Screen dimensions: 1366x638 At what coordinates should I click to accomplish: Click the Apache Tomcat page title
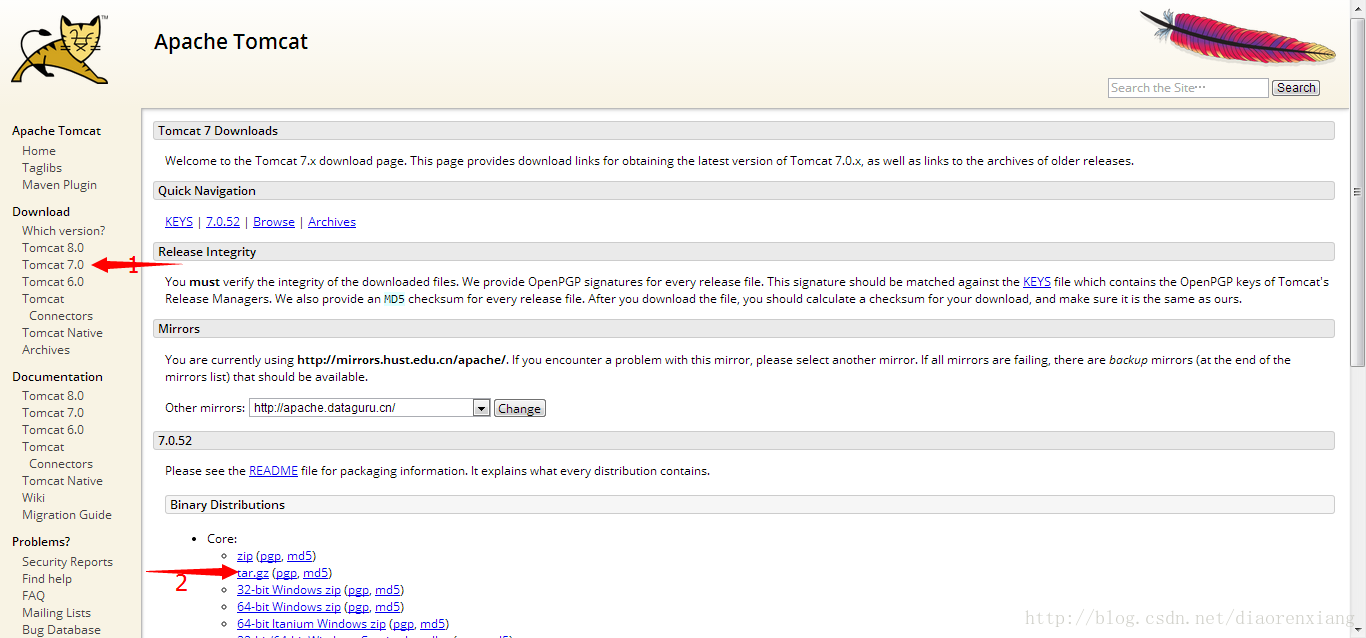tap(231, 42)
